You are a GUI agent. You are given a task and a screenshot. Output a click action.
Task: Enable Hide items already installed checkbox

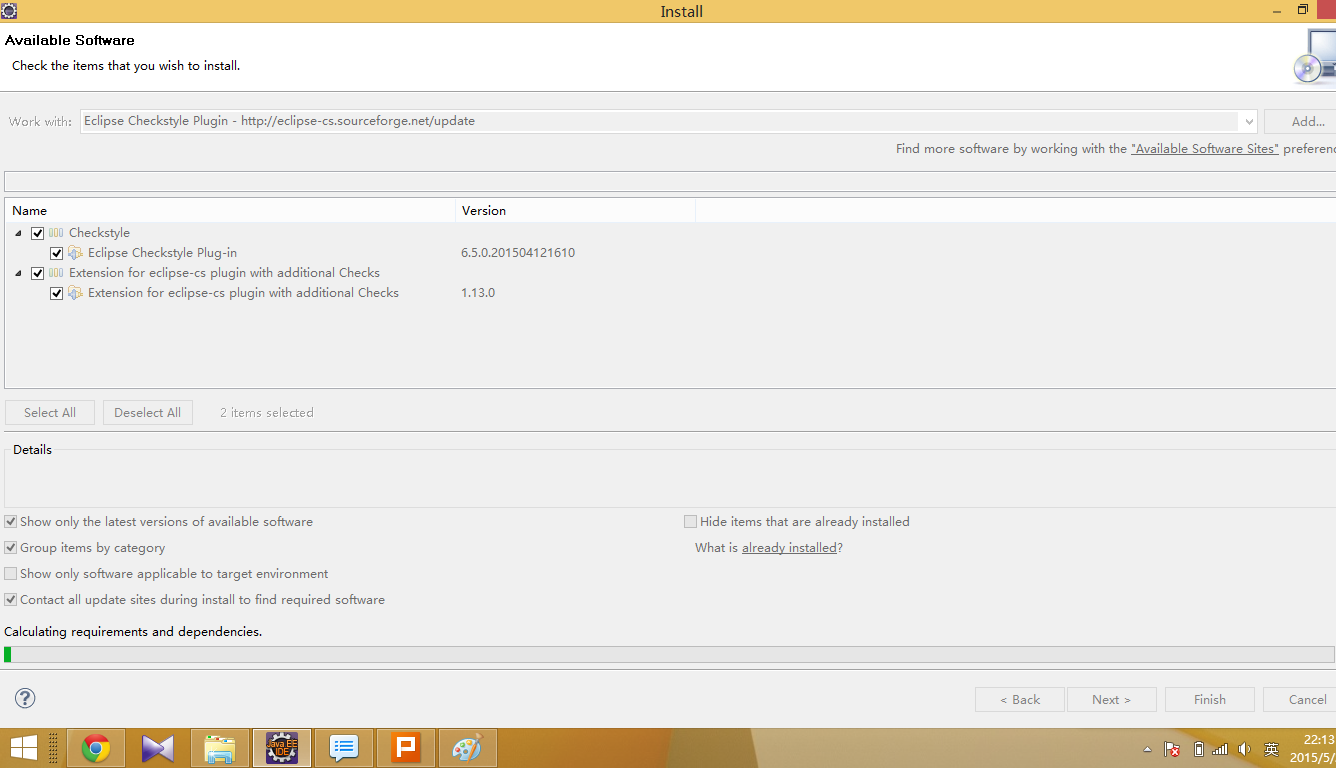(690, 522)
